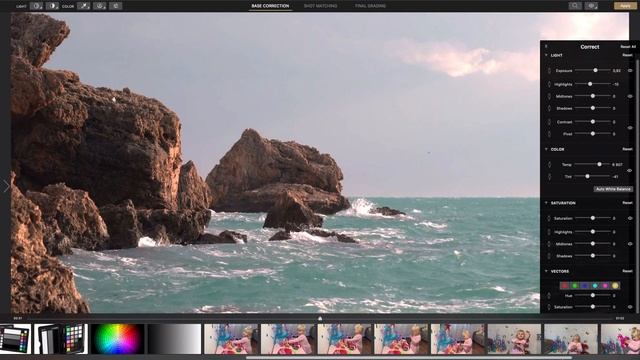The width and height of the screenshot is (640, 360).
Task: Select the blue vector color swatch
Action: 584,286
